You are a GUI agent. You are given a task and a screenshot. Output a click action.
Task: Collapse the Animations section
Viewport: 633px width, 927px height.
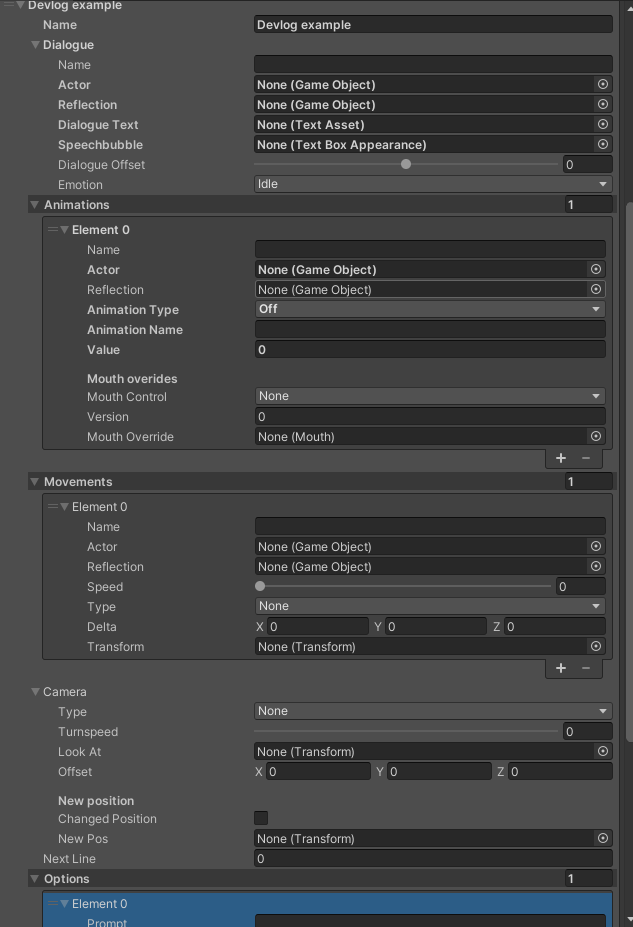pos(34,205)
